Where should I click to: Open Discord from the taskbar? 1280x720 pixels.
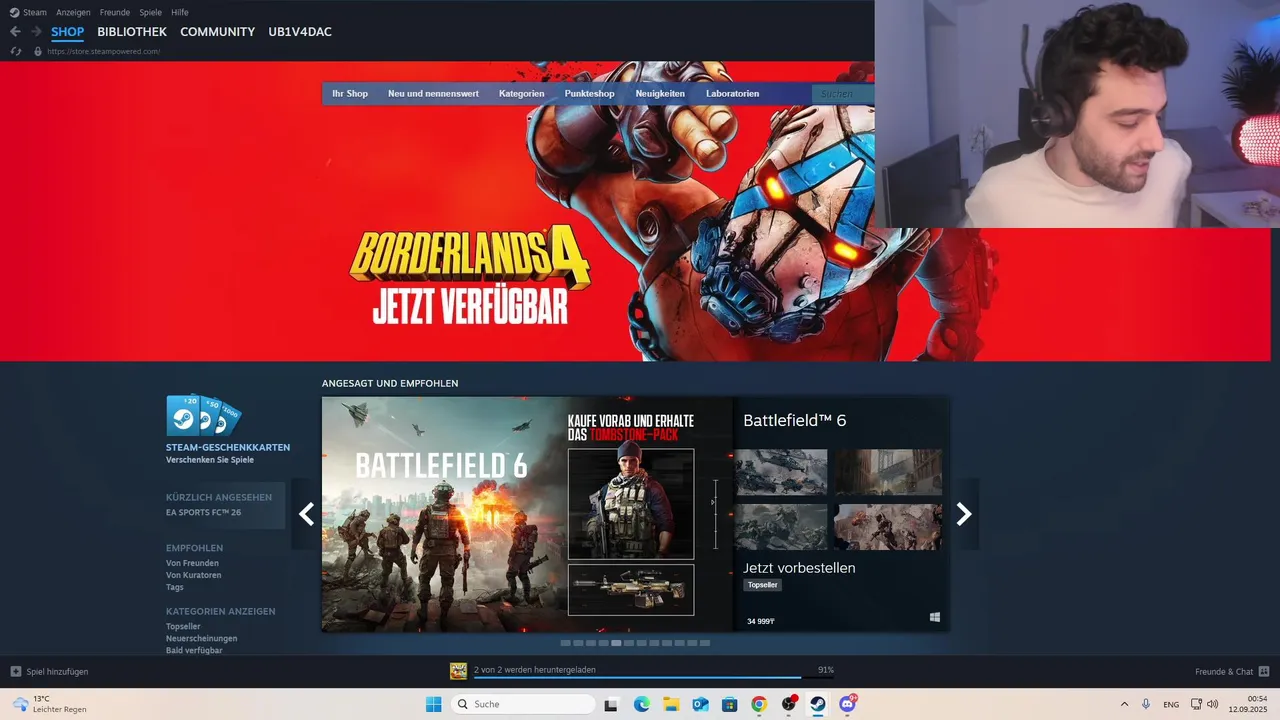tap(848, 704)
